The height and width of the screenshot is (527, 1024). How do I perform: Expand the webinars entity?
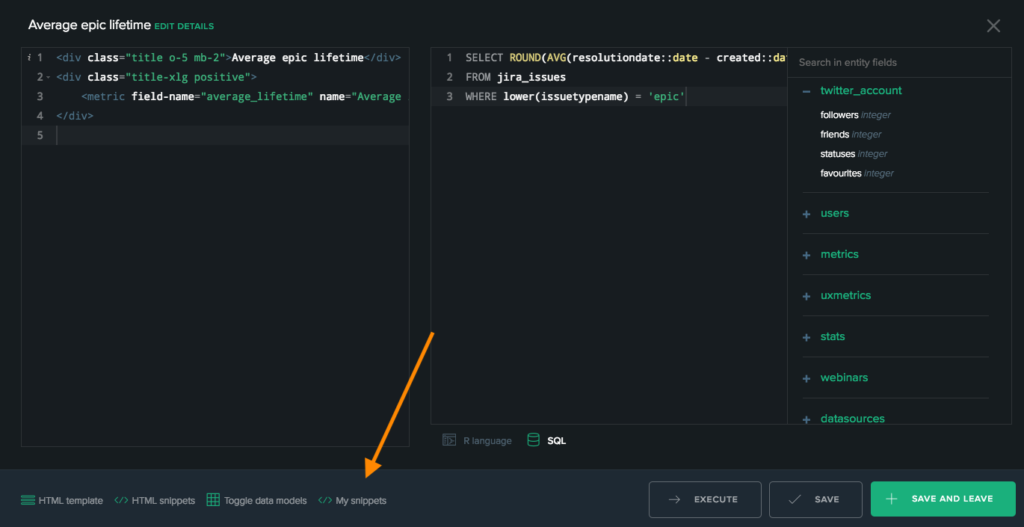(x=807, y=379)
